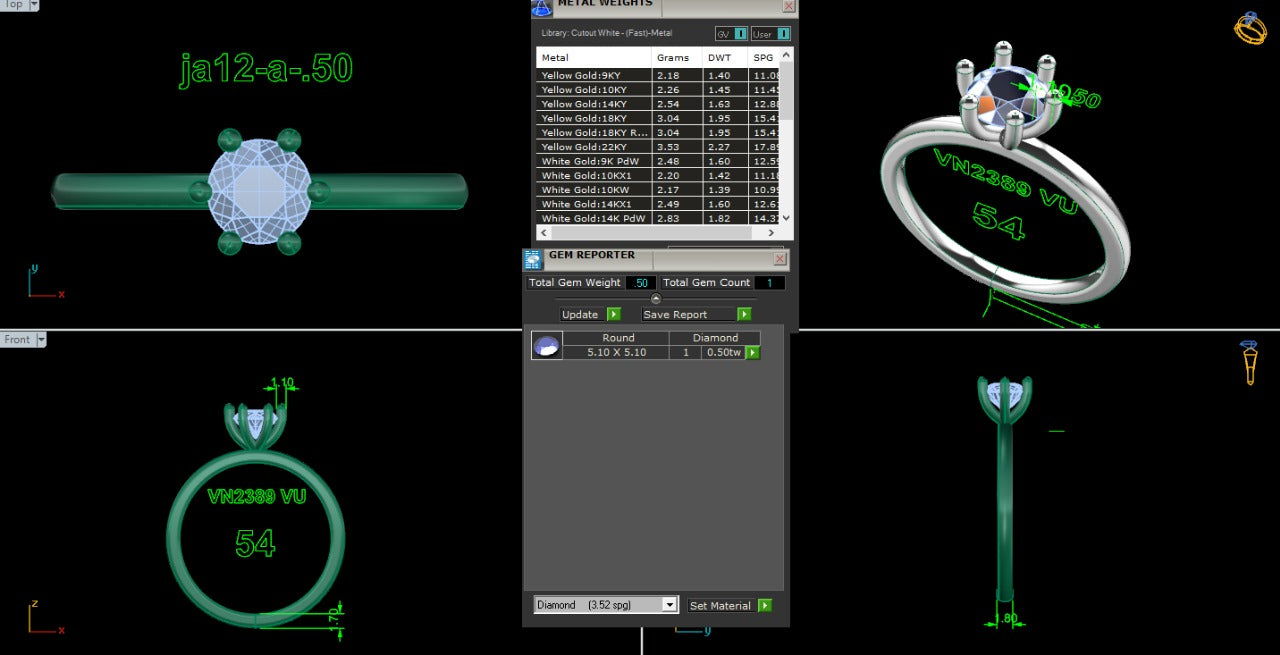Click the green arrow next to Update
The width and height of the screenshot is (1280, 655).
click(614, 314)
